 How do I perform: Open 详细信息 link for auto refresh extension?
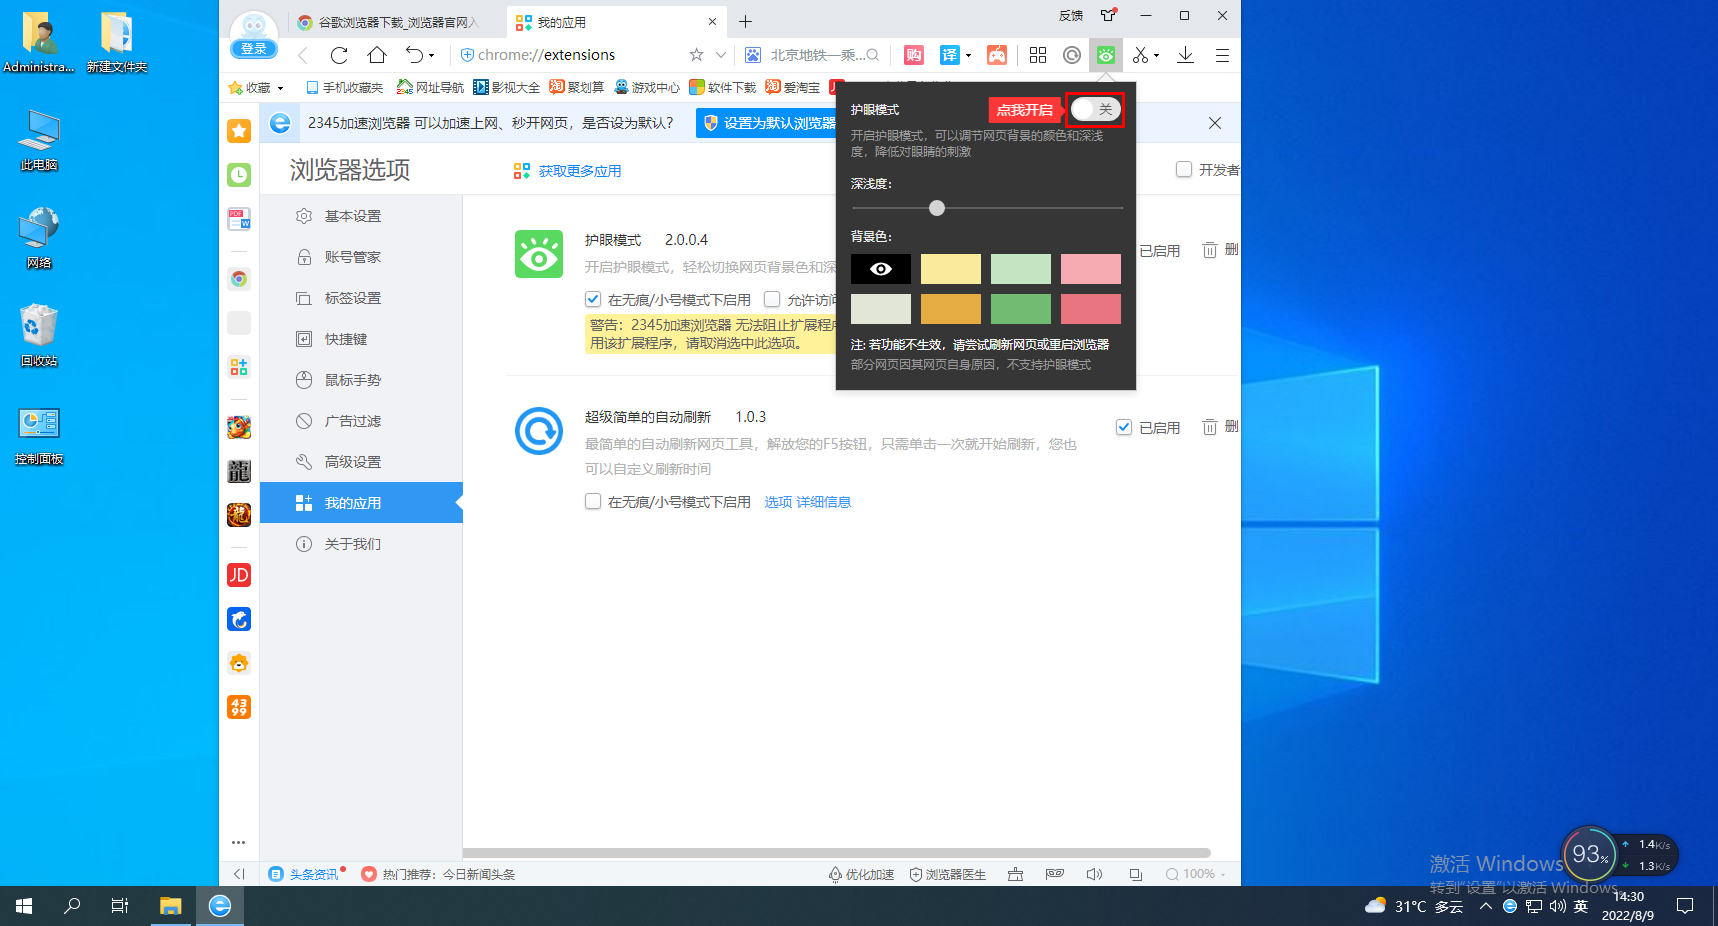(824, 502)
